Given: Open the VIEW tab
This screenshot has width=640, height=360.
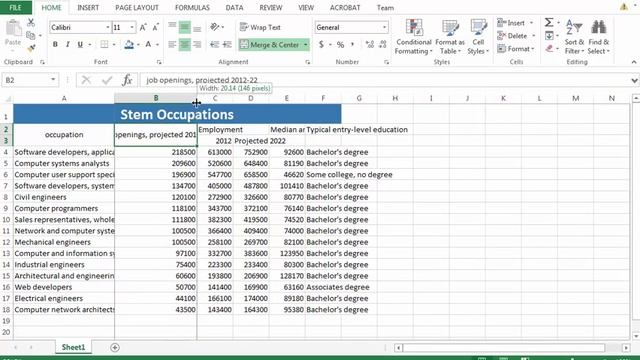Looking at the screenshot, I should (306, 7).
